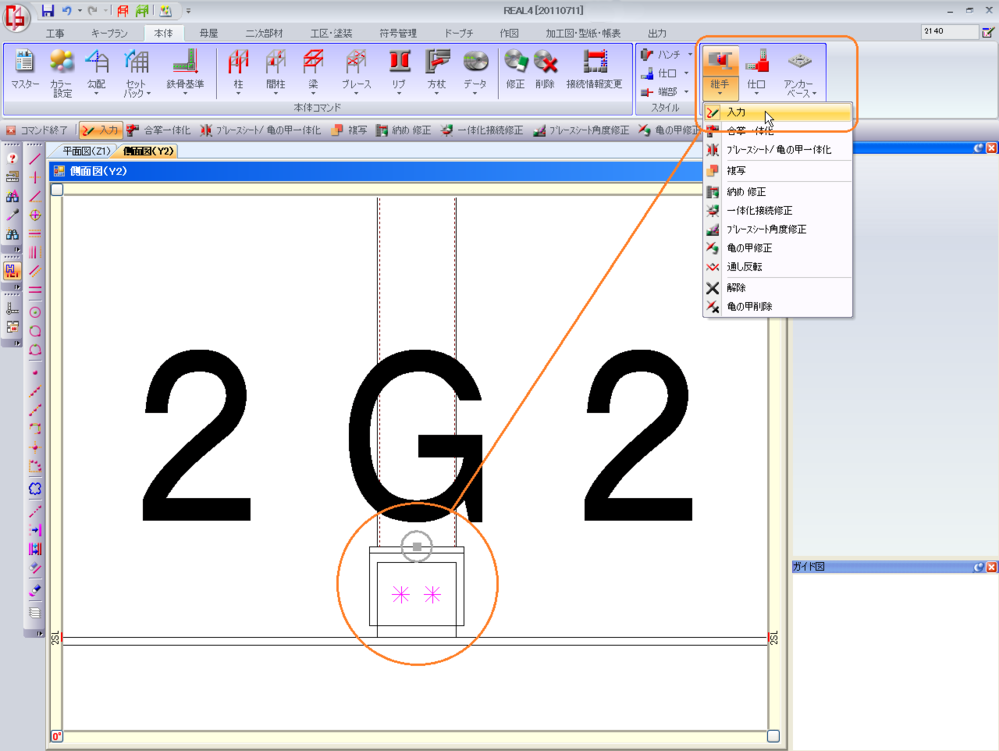
Task: Select the 梁 beam tool icon
Action: pos(313,62)
